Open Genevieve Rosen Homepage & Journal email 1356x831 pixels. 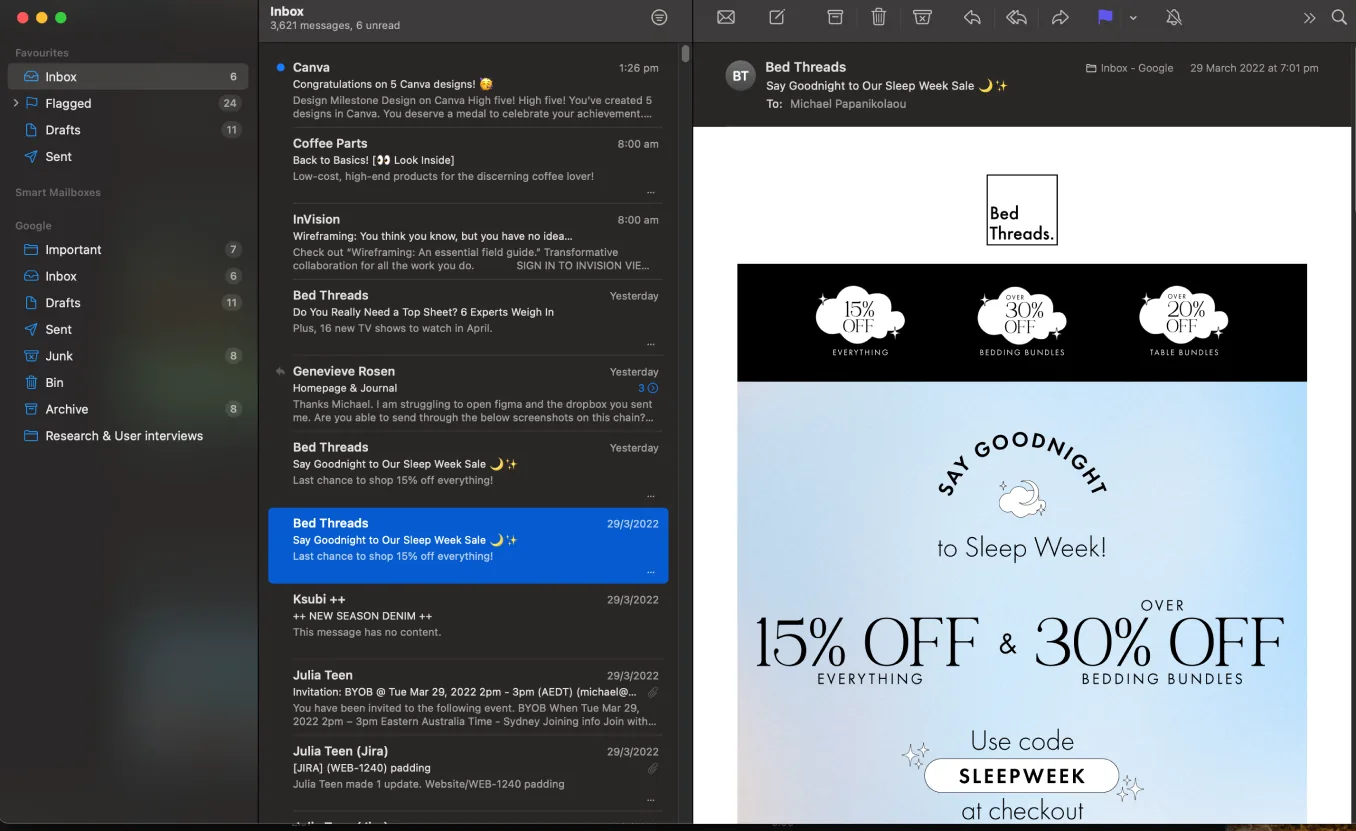pyautogui.click(x=468, y=394)
